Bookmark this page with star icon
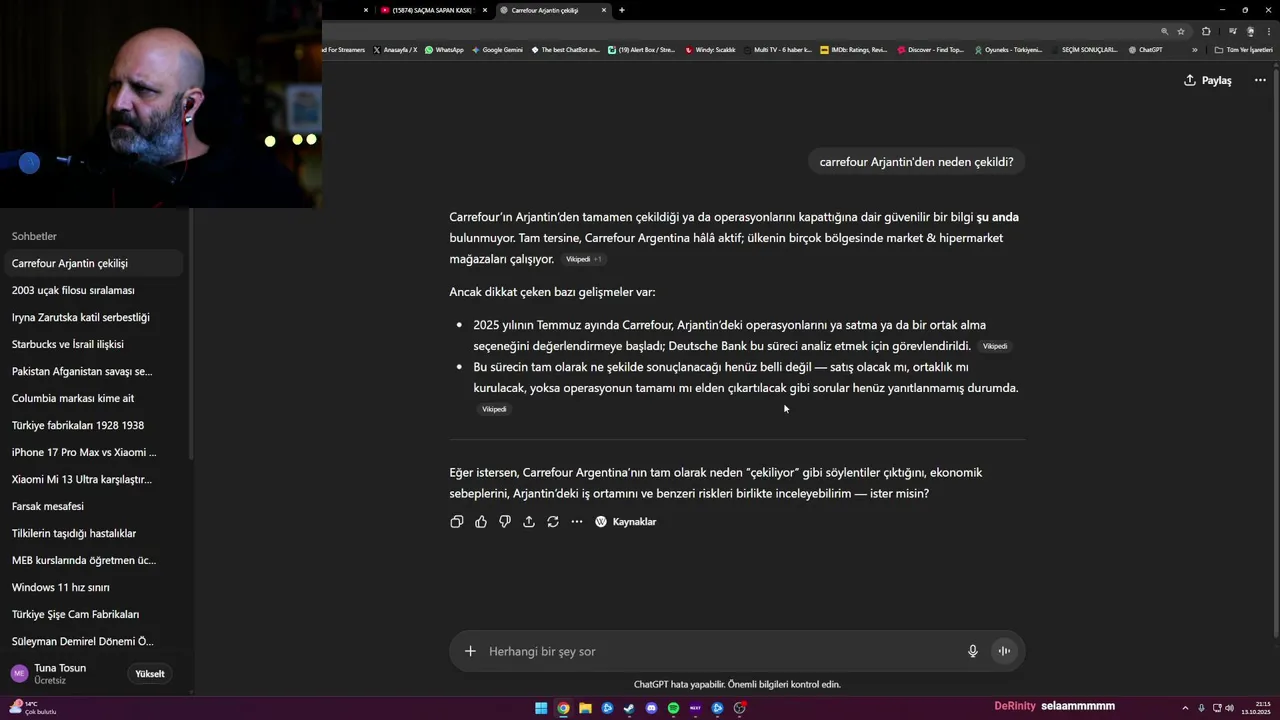 pos(1181,31)
